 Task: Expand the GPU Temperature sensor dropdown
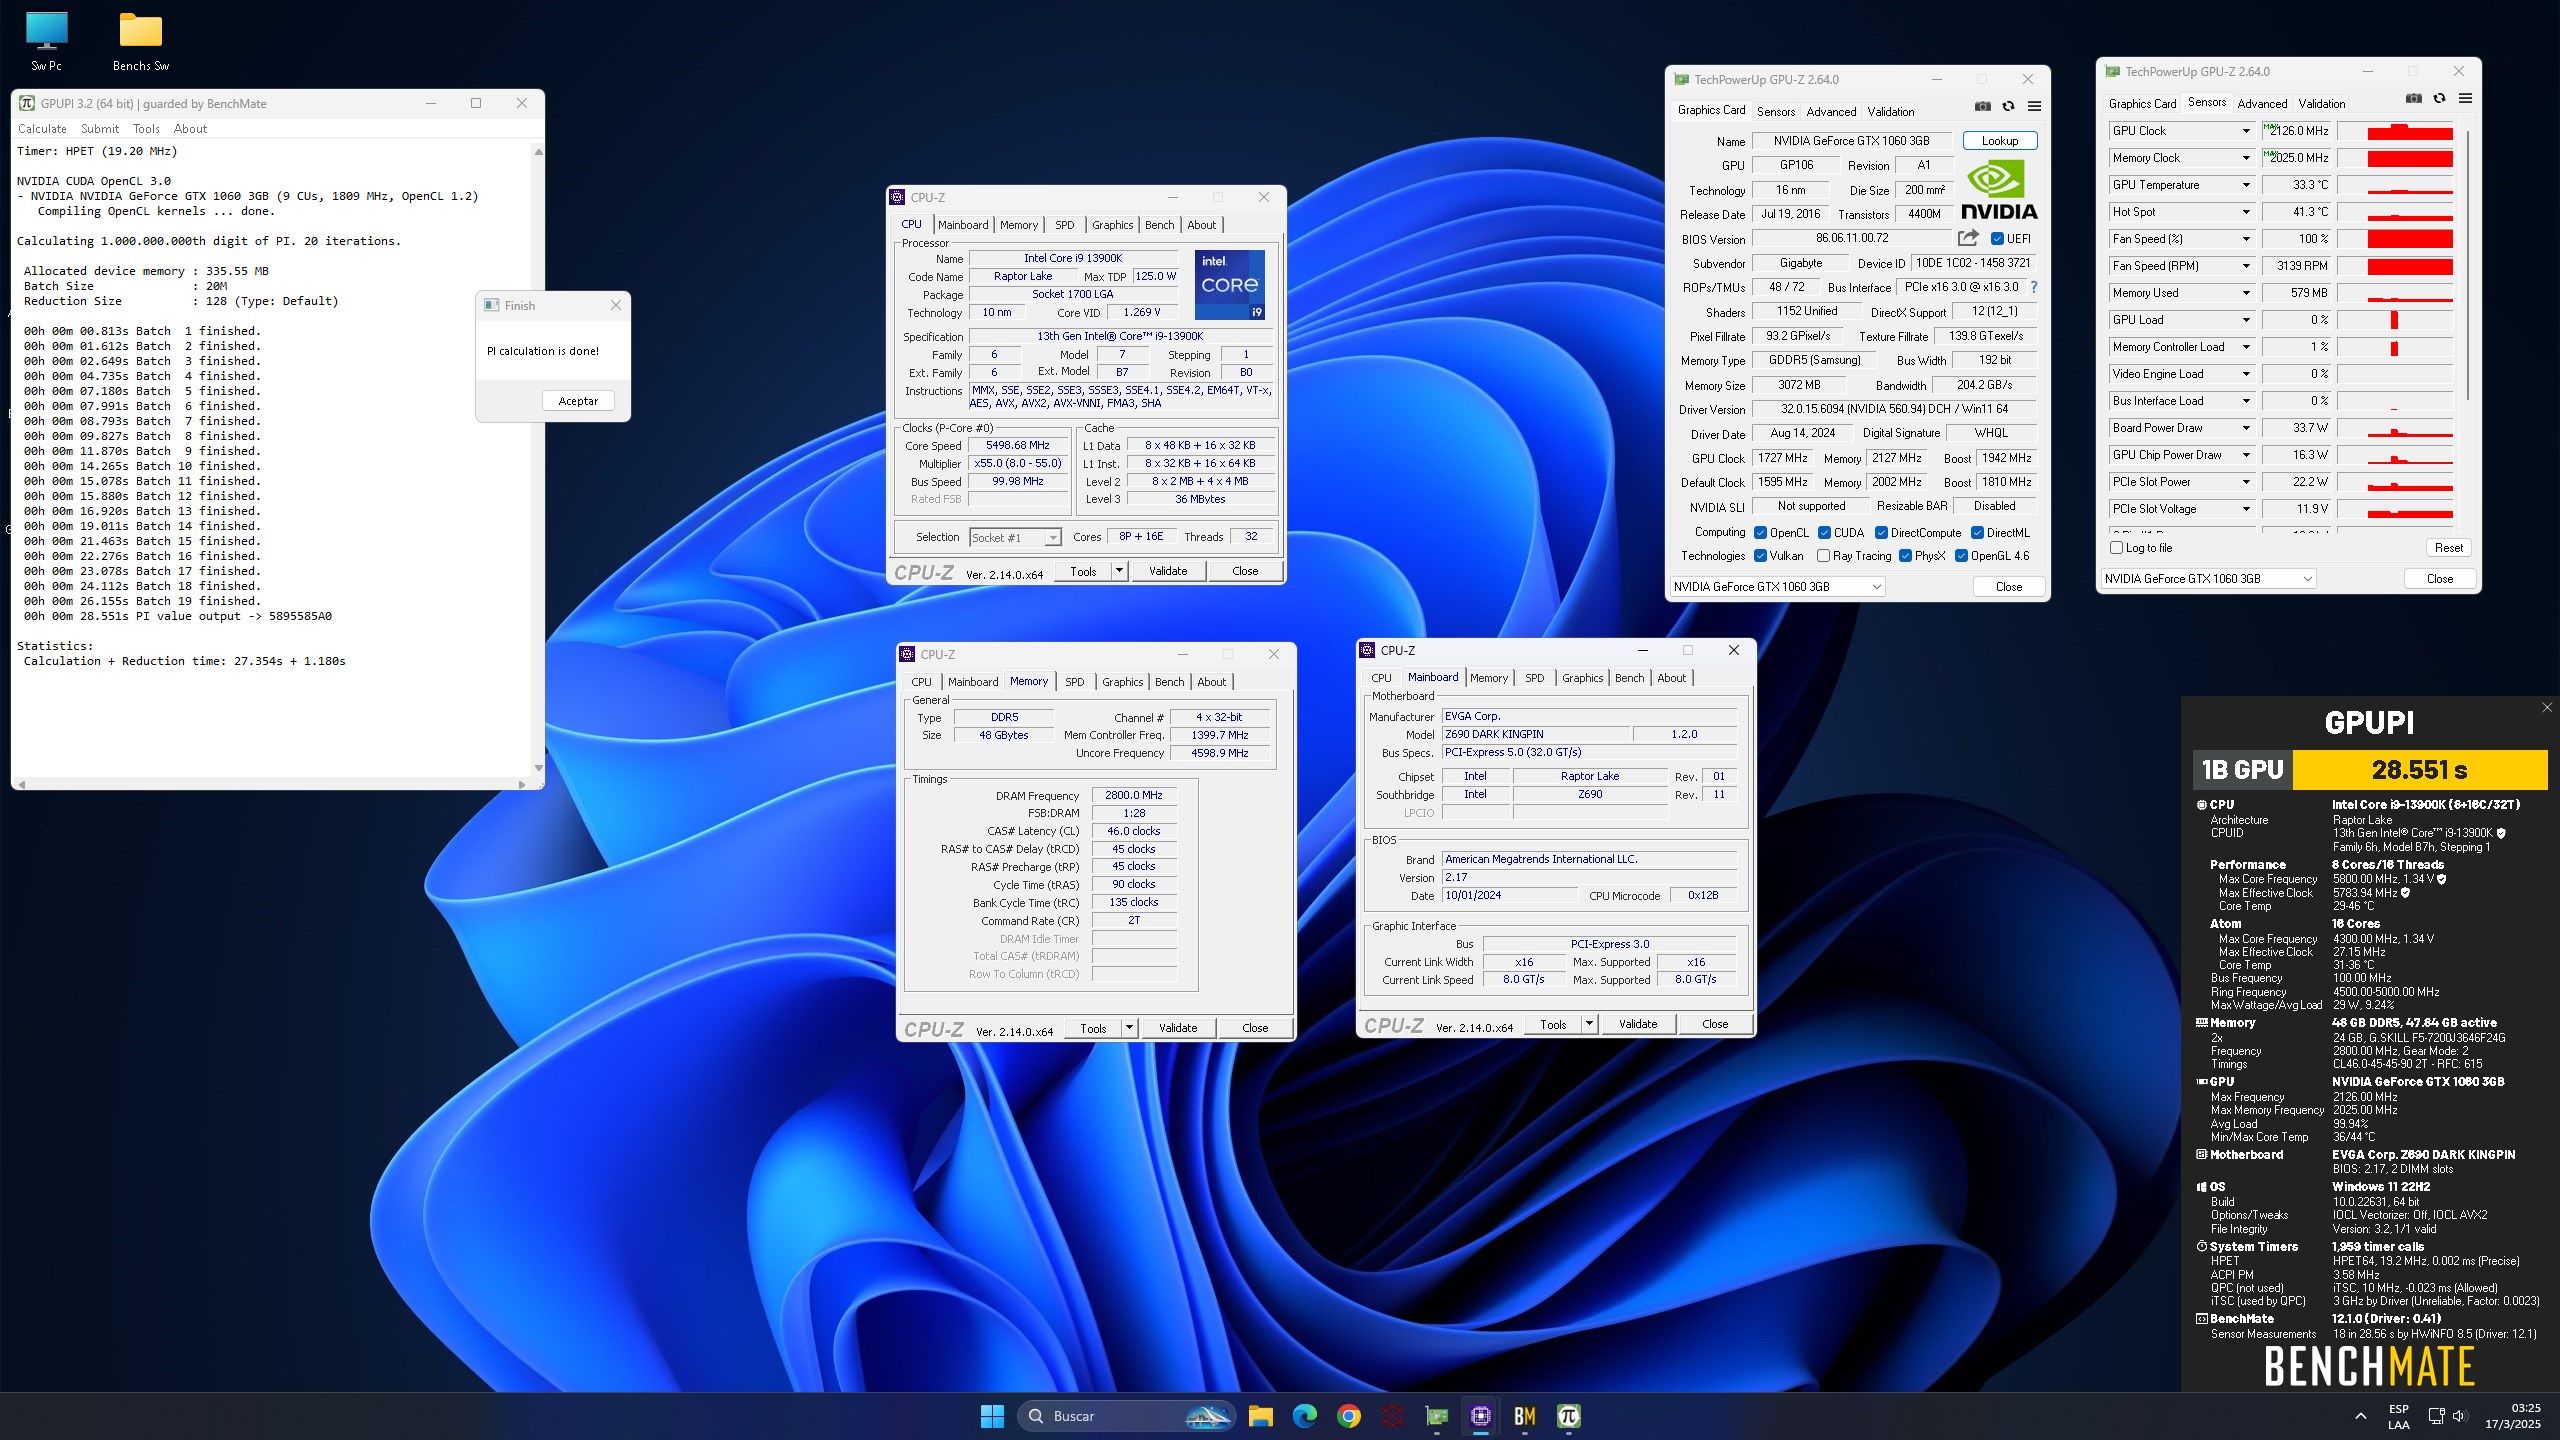coord(2245,185)
